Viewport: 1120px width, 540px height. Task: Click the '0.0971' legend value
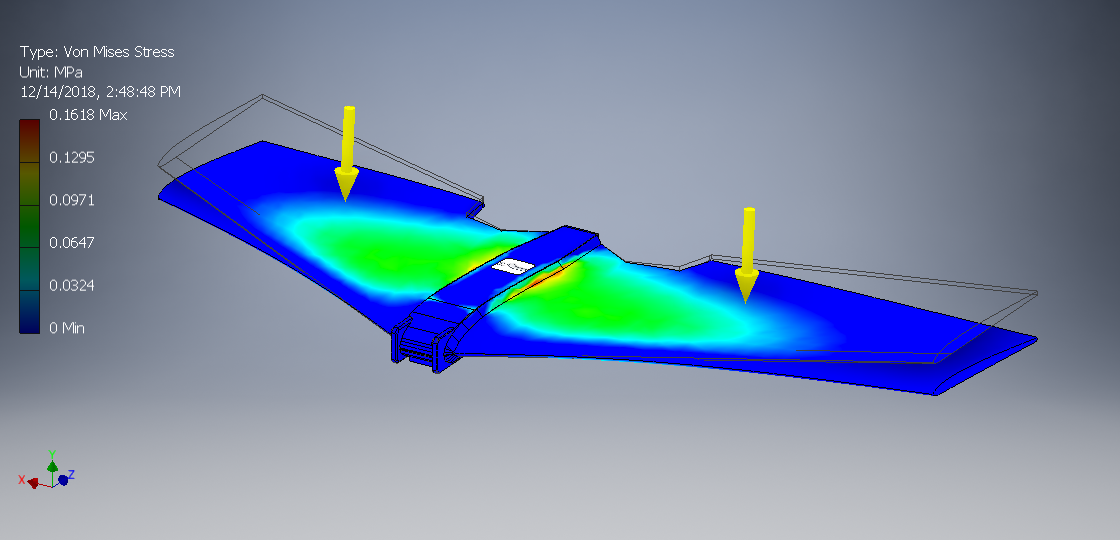click(71, 200)
